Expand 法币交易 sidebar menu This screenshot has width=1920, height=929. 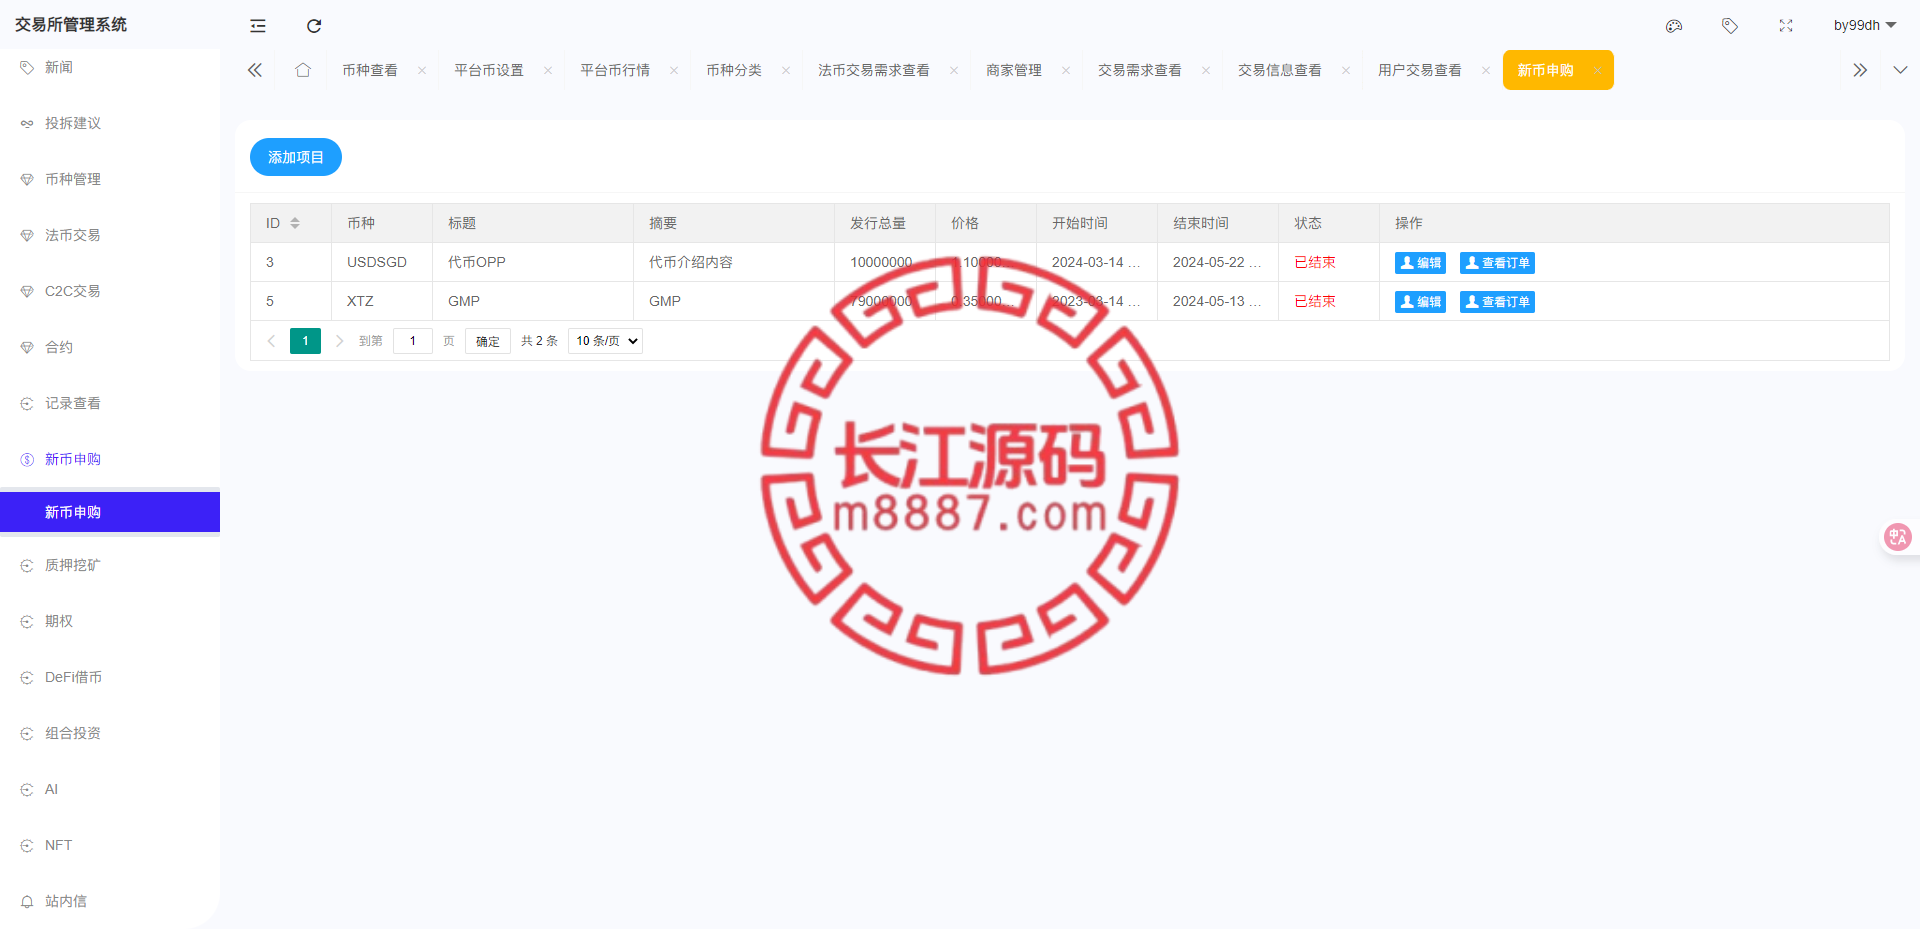(110, 235)
